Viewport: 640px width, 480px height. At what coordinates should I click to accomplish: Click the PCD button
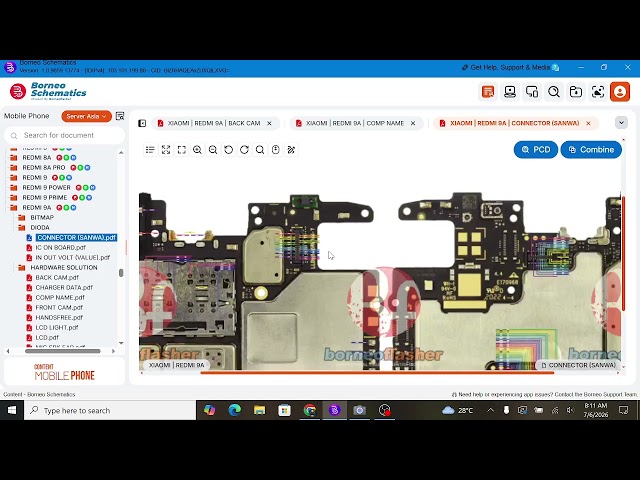click(536, 150)
